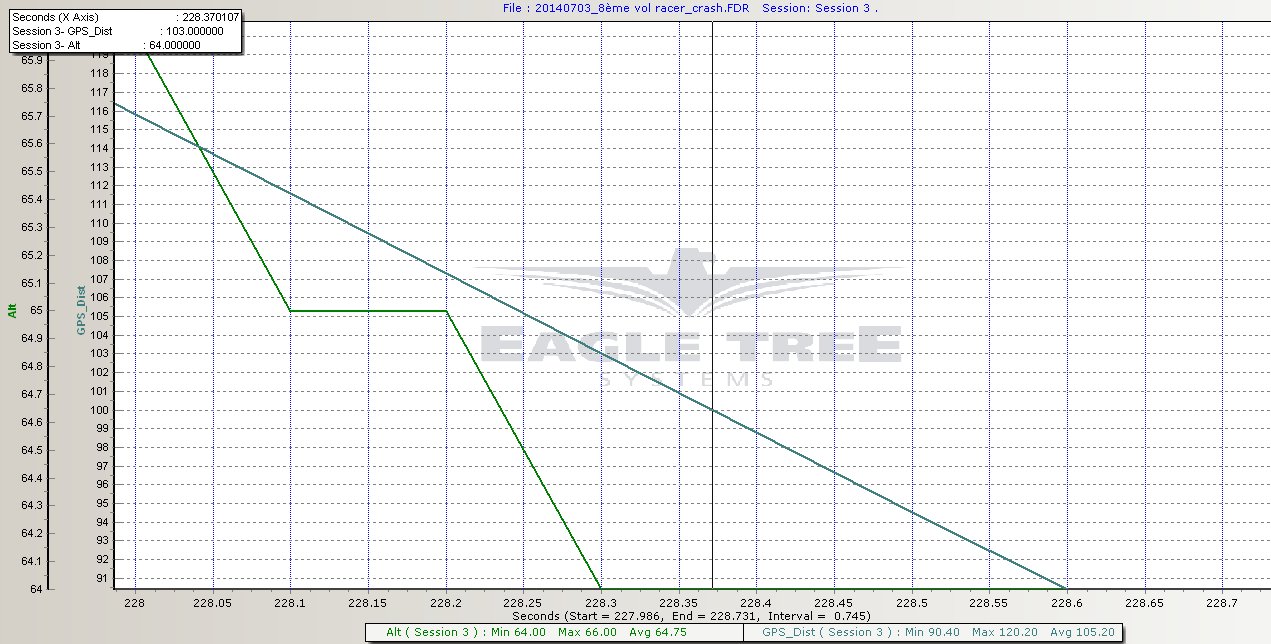Click the Alt axis value 65.9
The image size is (1271, 644).
pyautogui.click(x=33, y=60)
